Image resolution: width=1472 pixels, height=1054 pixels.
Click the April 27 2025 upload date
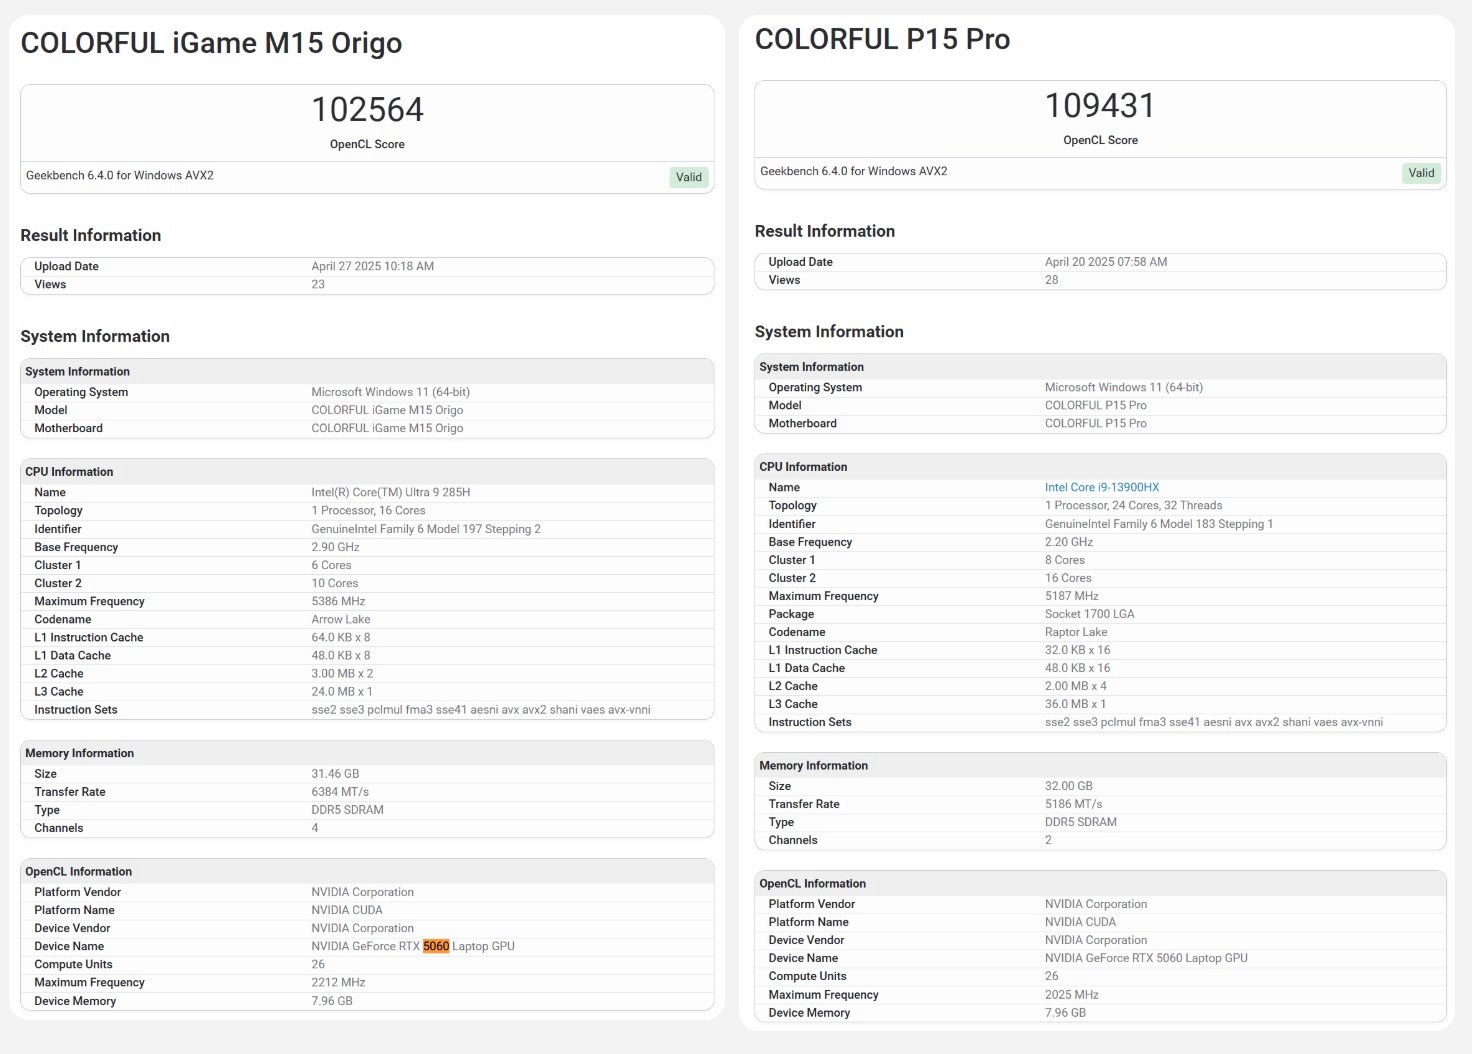point(372,266)
